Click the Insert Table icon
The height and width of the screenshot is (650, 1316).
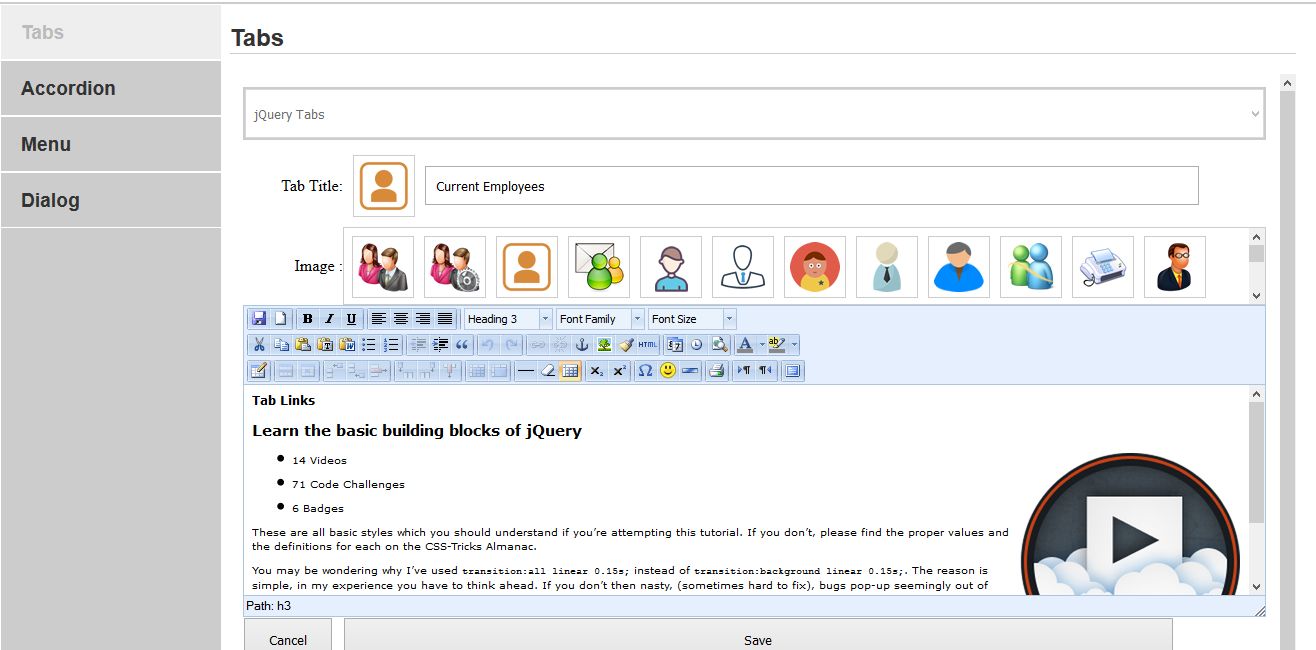point(259,371)
